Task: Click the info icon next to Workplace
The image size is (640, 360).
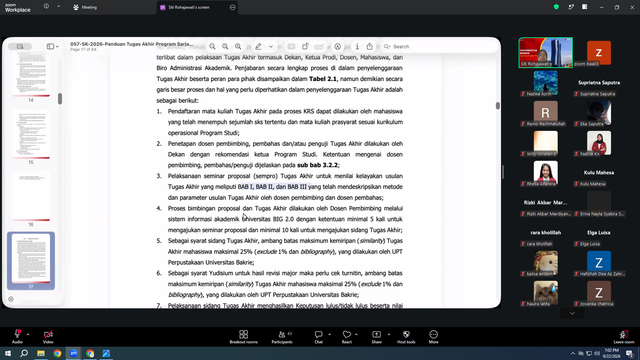Action: click(46, 7)
